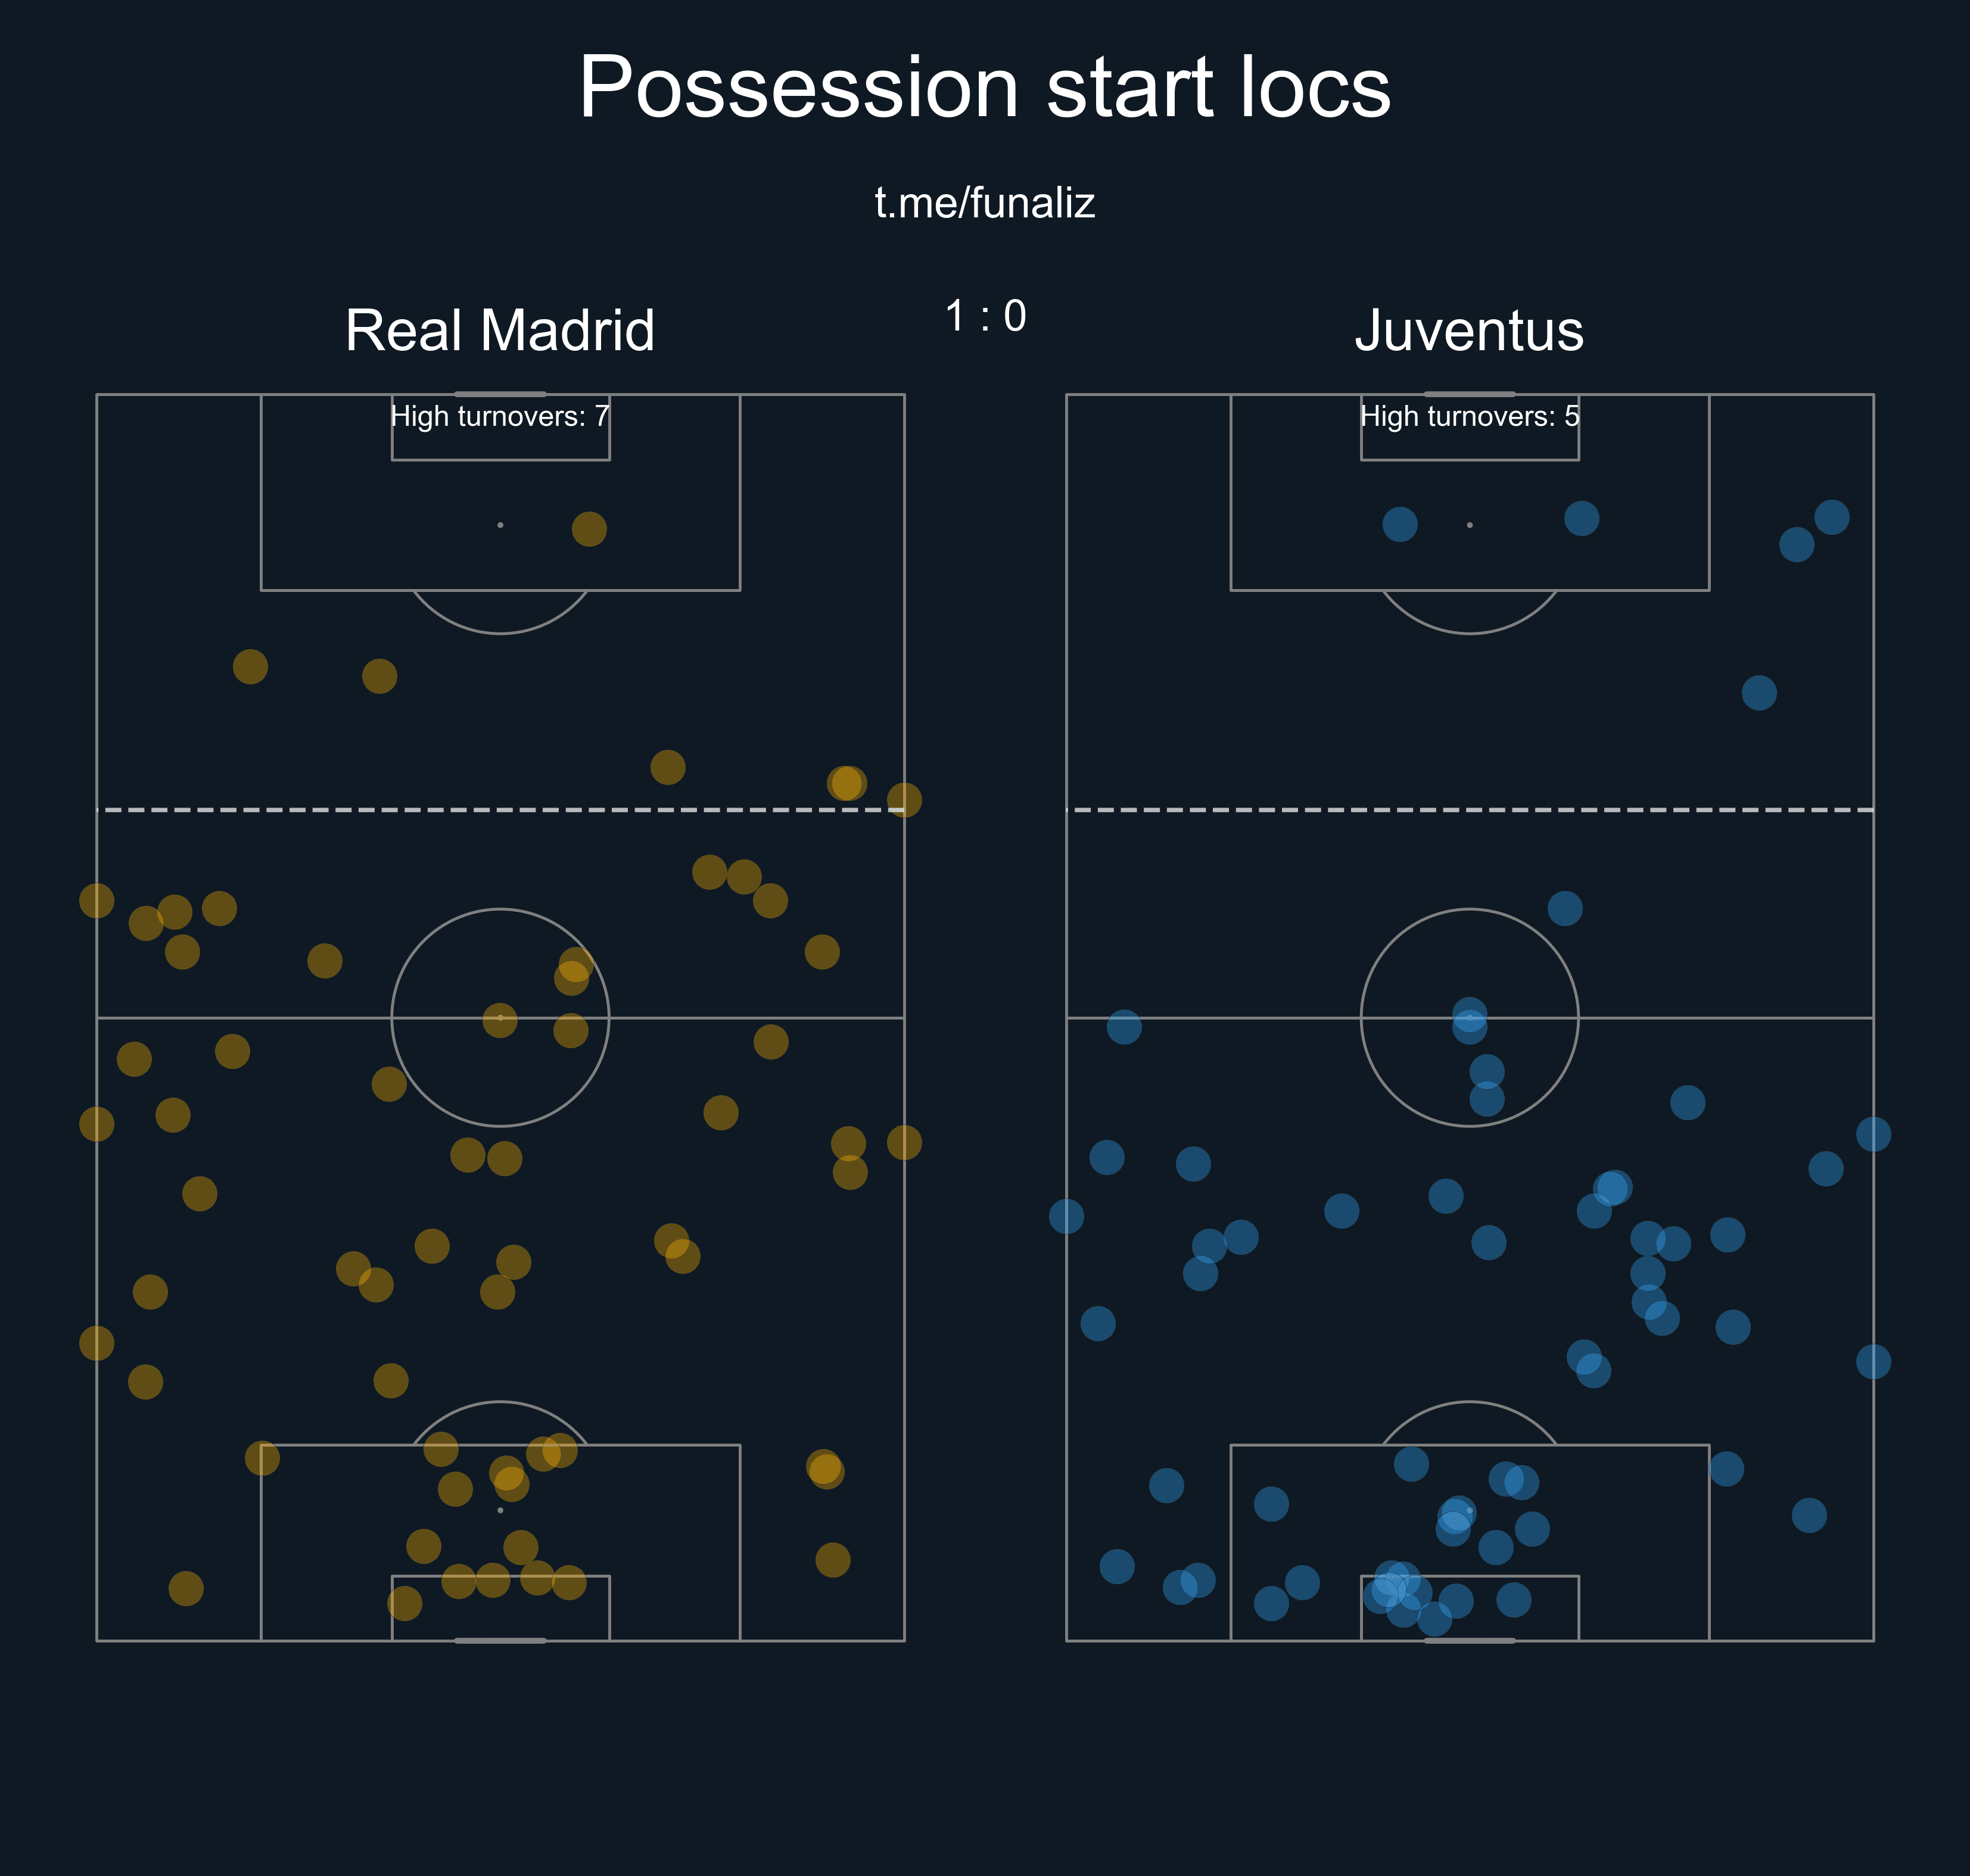Click the 1 : 0 score text
The image size is (1970, 1876).
coord(985,316)
